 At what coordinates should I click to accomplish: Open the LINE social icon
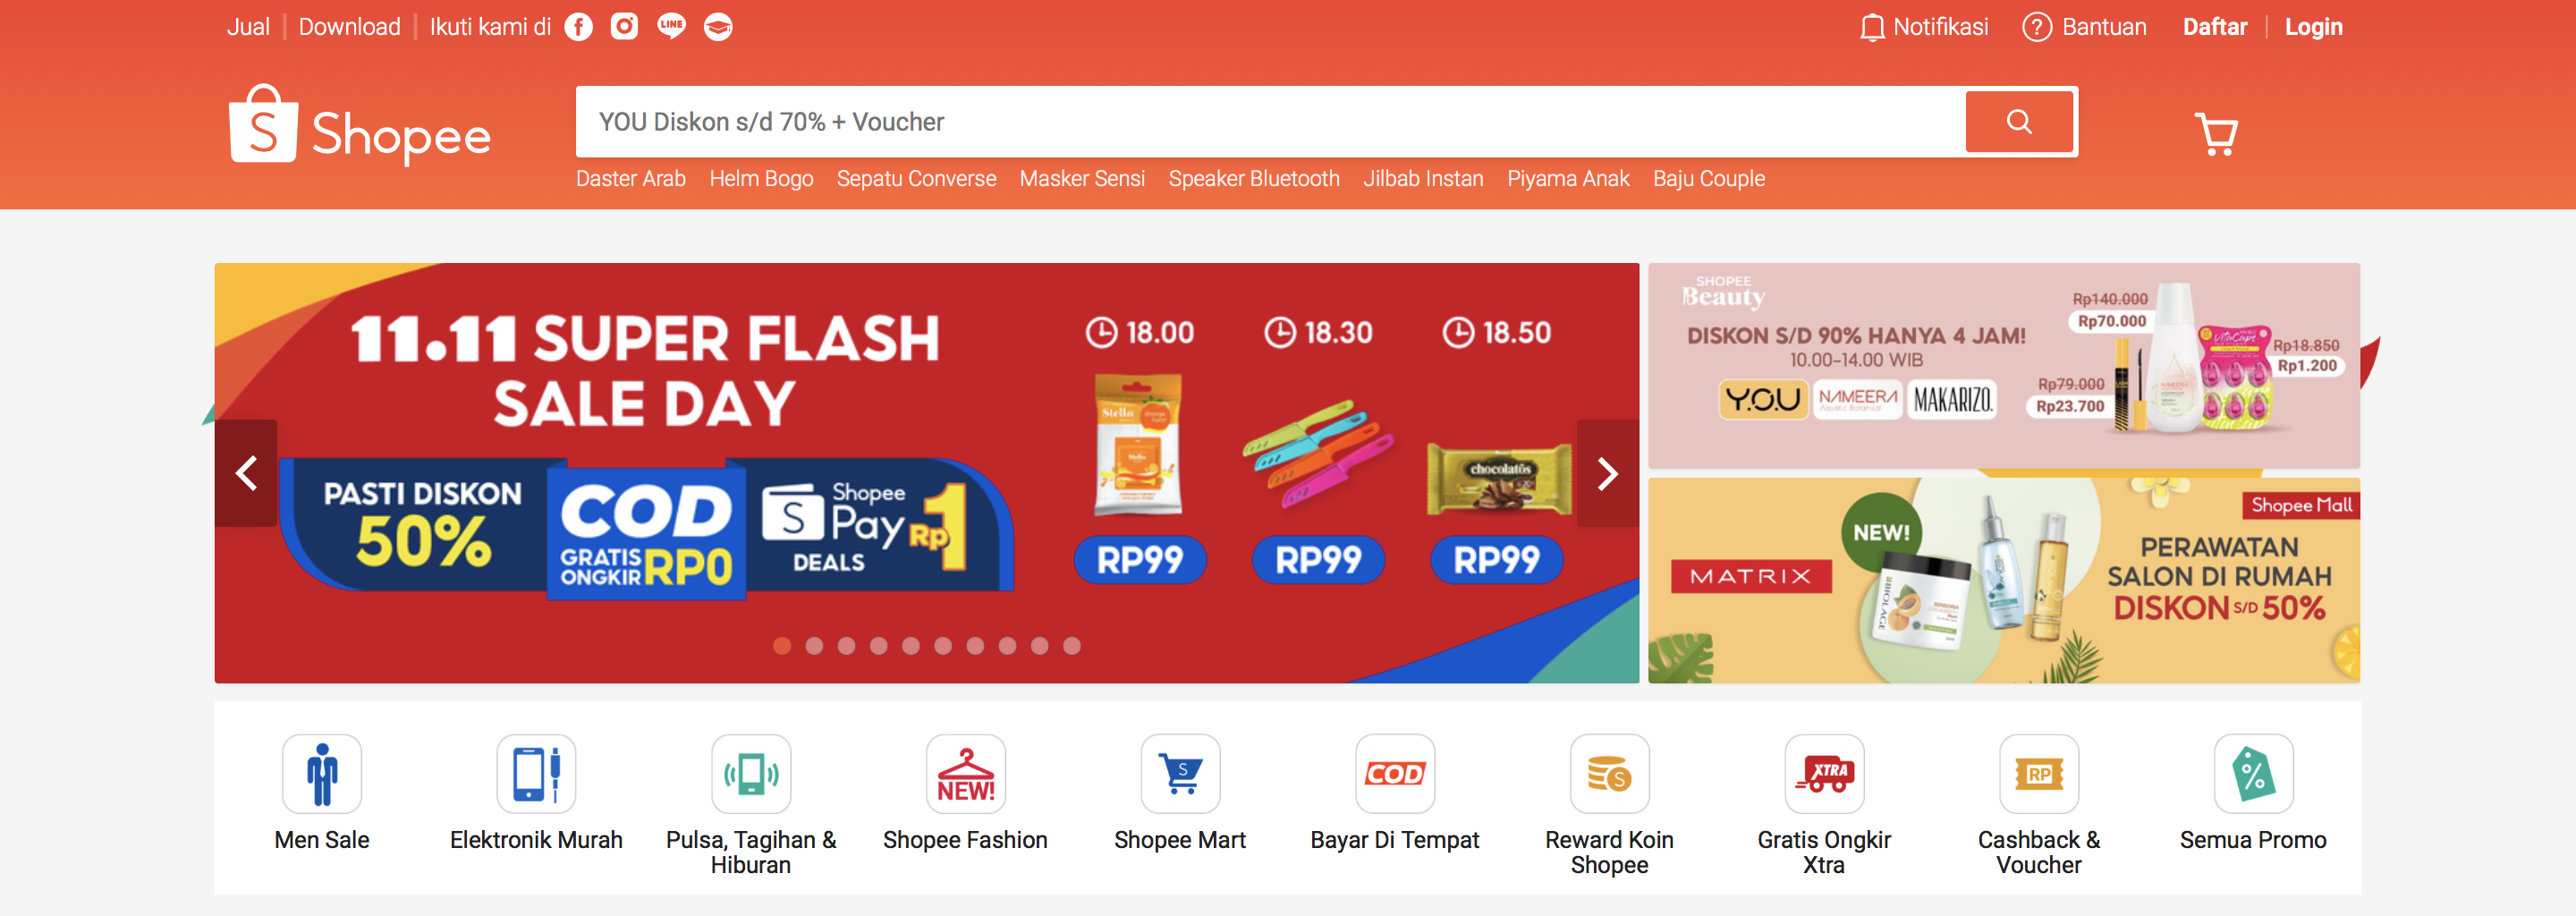point(671,27)
